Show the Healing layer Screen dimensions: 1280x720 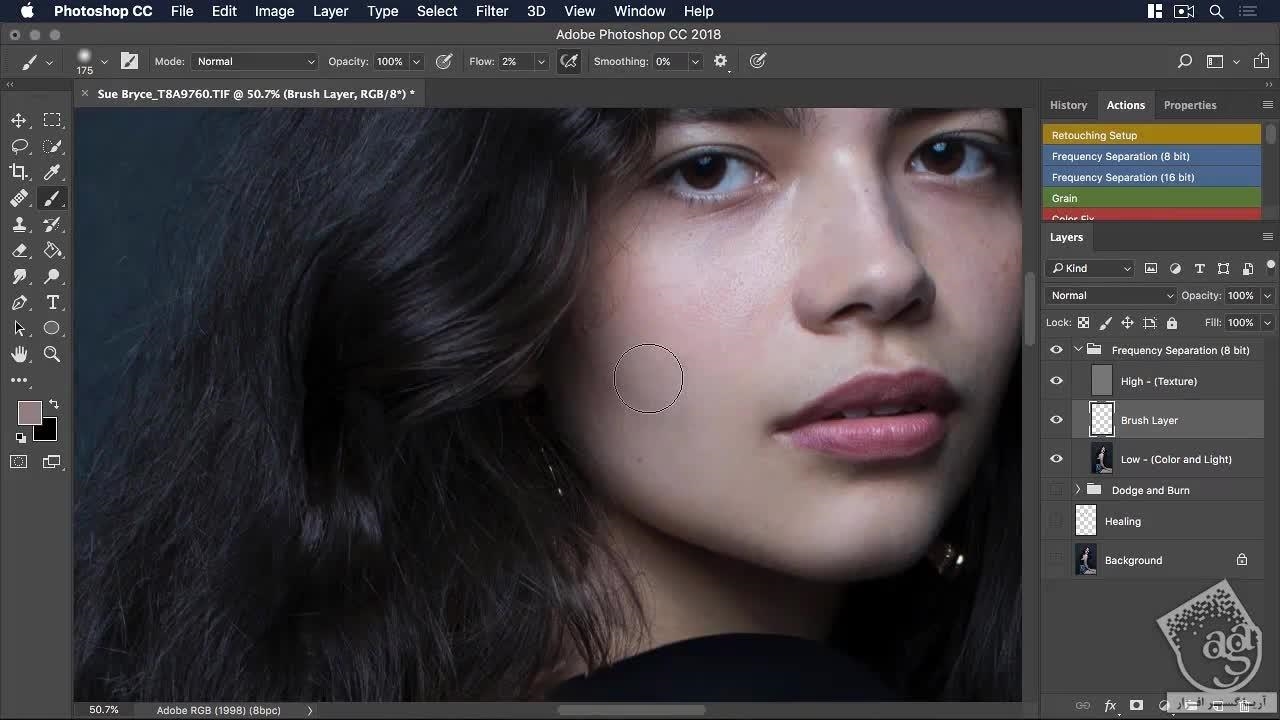[x=1056, y=521]
